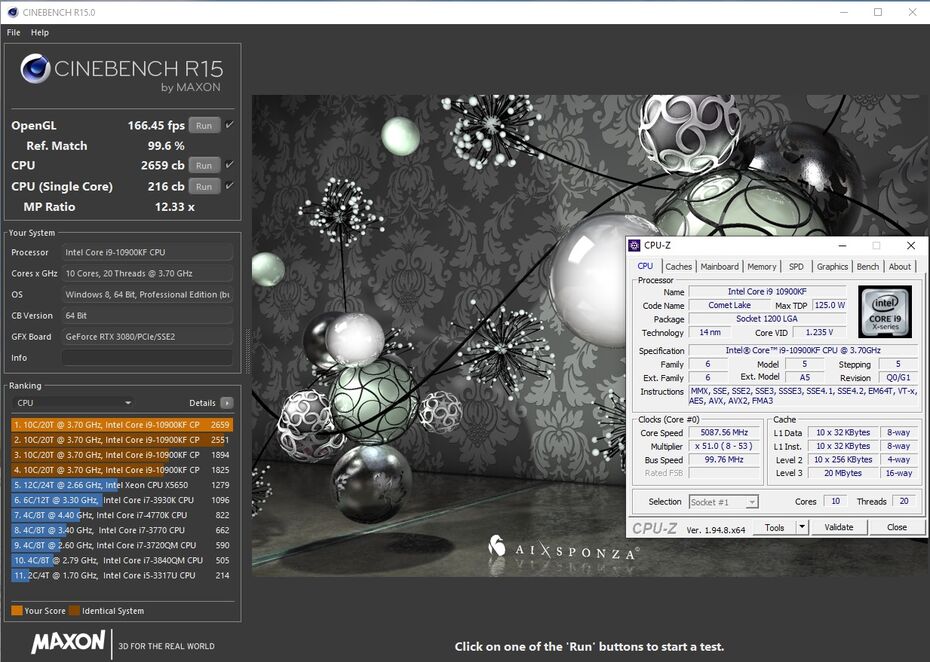
Task: Switch to the Mainboard tab in CPU-Z
Action: [x=719, y=267]
